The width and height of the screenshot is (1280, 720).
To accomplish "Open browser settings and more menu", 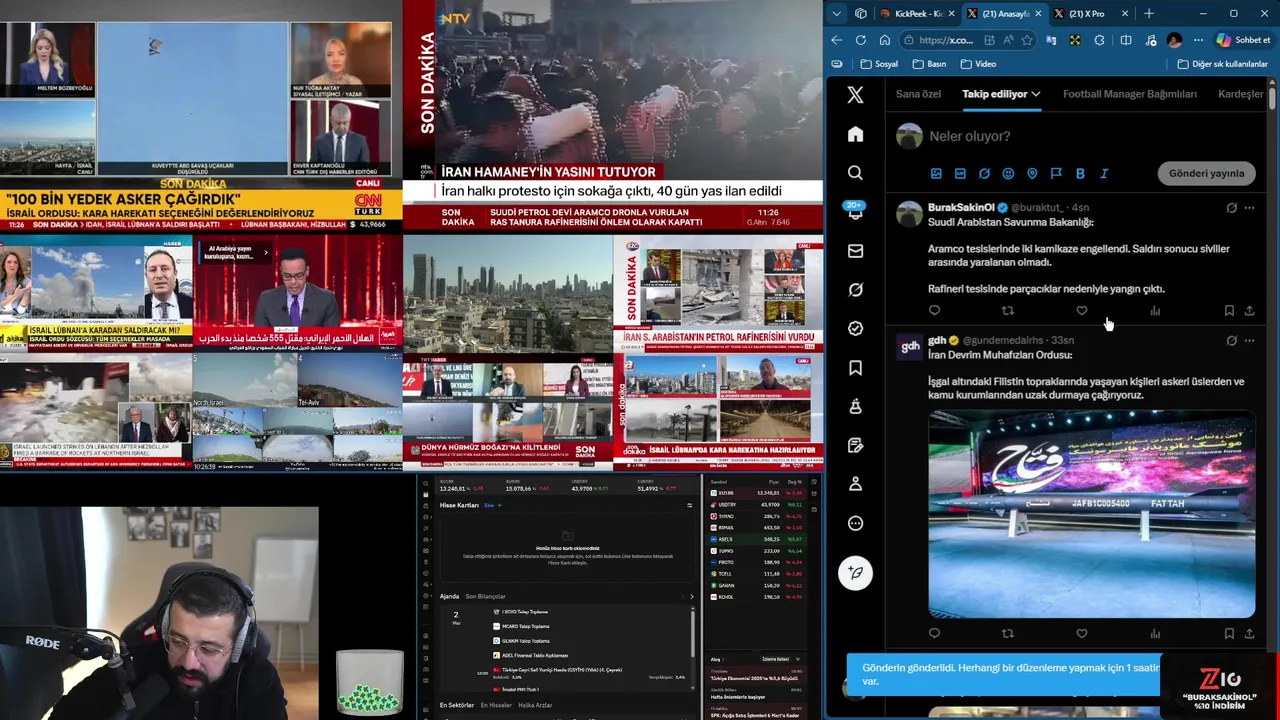I will [x=1198, y=40].
